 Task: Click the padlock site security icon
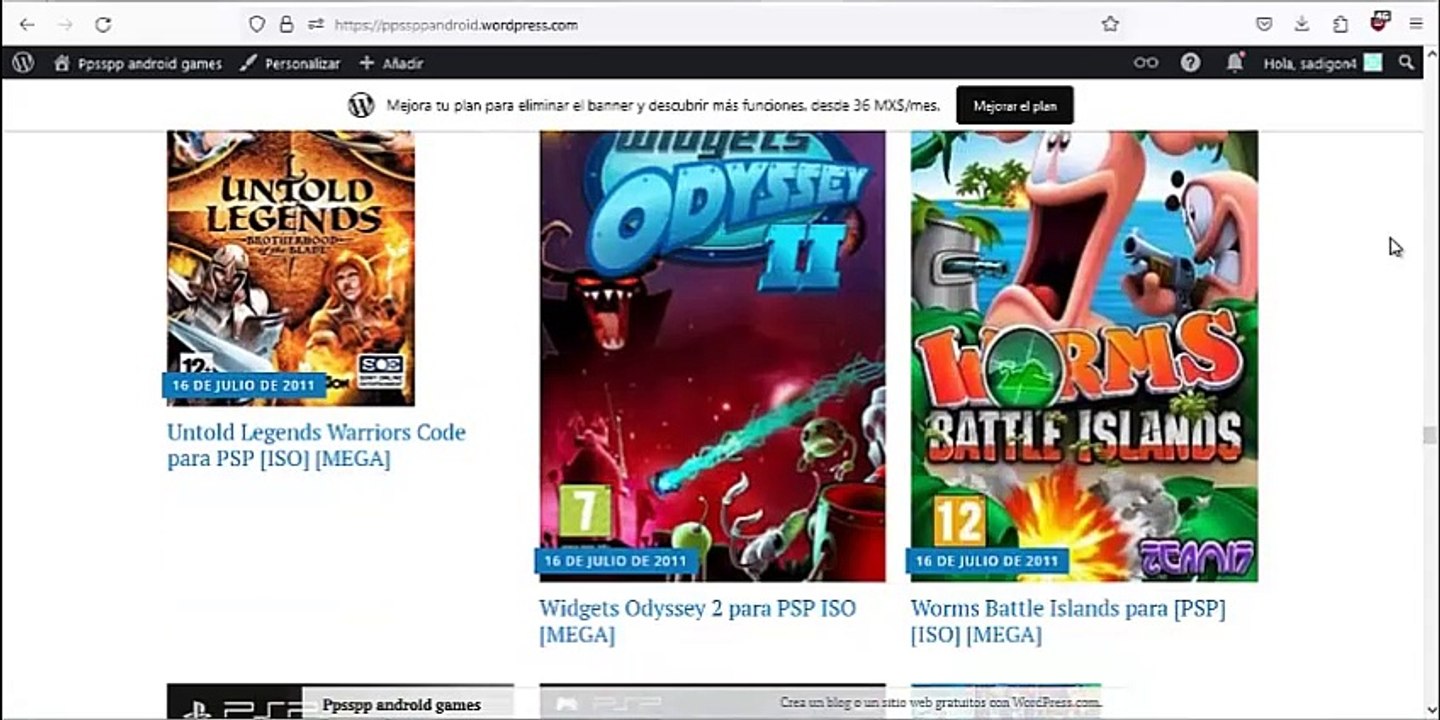point(287,24)
